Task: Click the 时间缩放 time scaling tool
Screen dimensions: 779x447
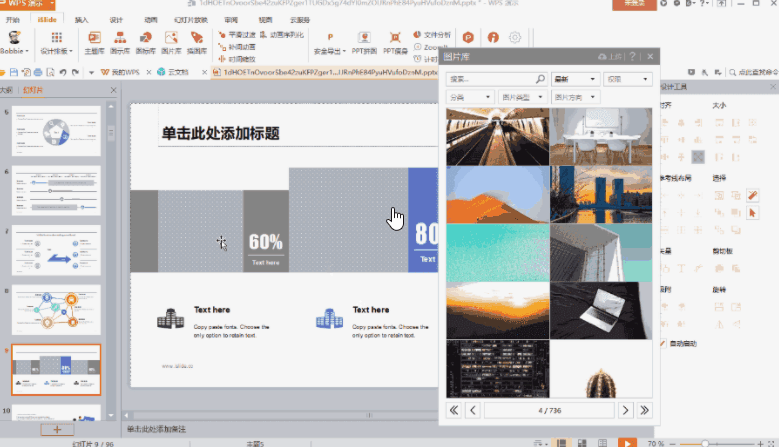Action: point(237,59)
